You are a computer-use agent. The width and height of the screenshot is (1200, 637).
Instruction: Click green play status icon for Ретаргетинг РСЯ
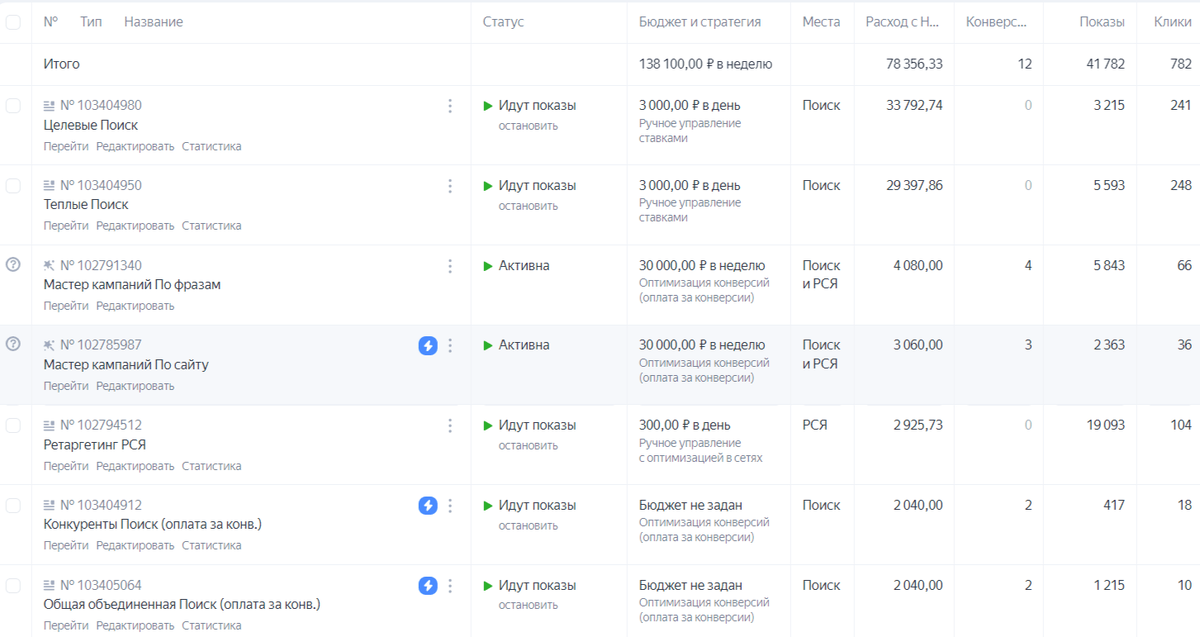click(x=488, y=425)
